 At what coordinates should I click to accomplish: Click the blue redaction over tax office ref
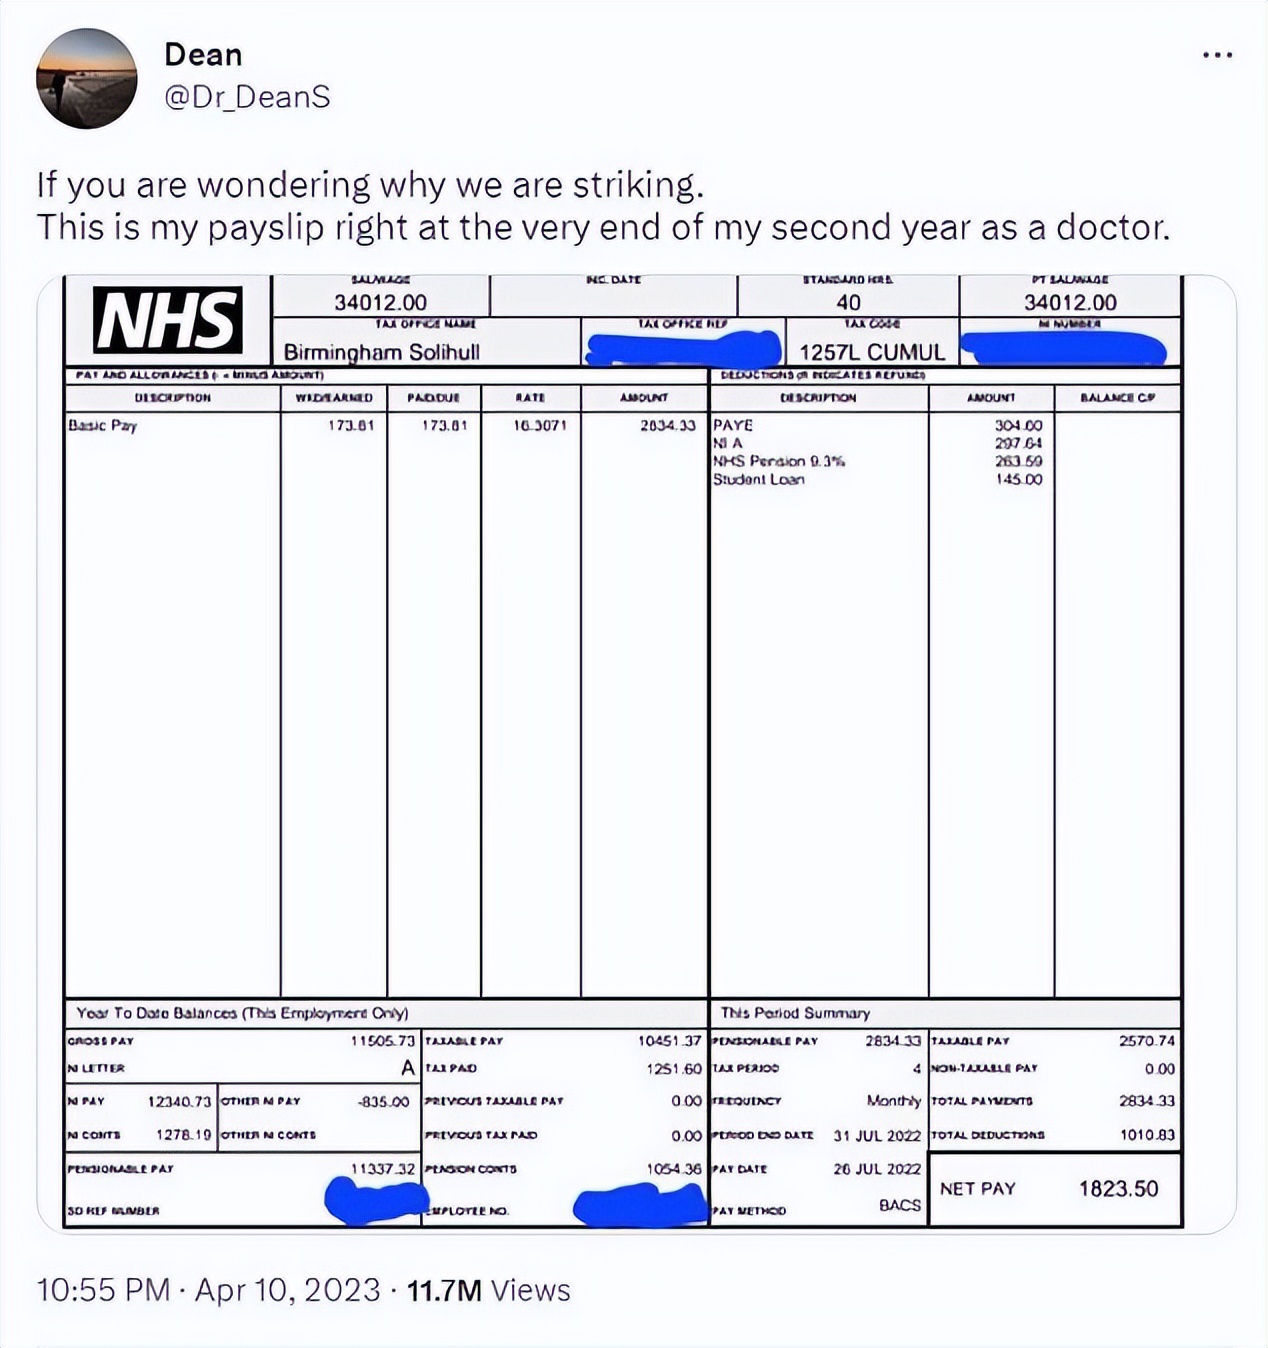pos(683,348)
